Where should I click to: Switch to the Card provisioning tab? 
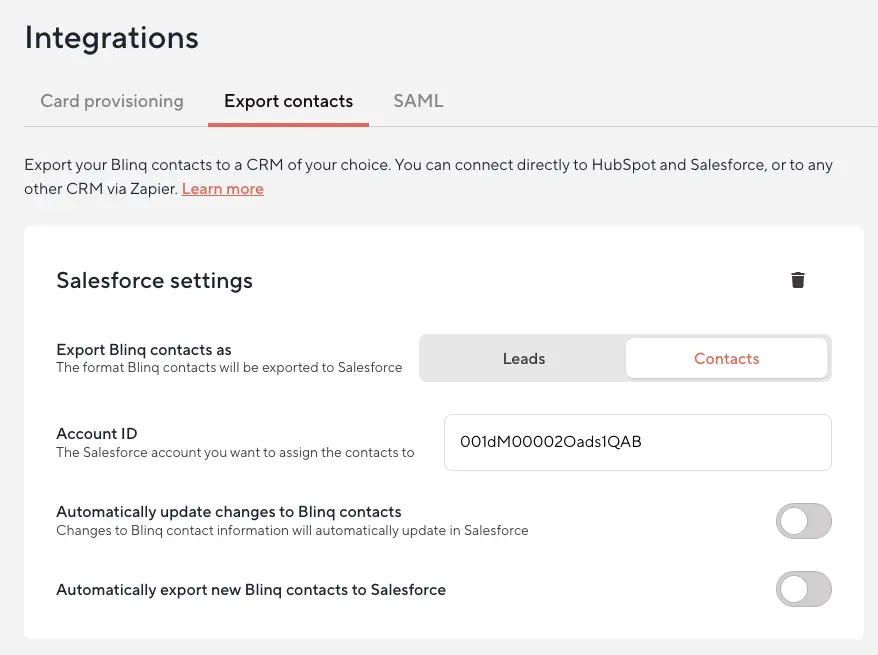pos(112,101)
